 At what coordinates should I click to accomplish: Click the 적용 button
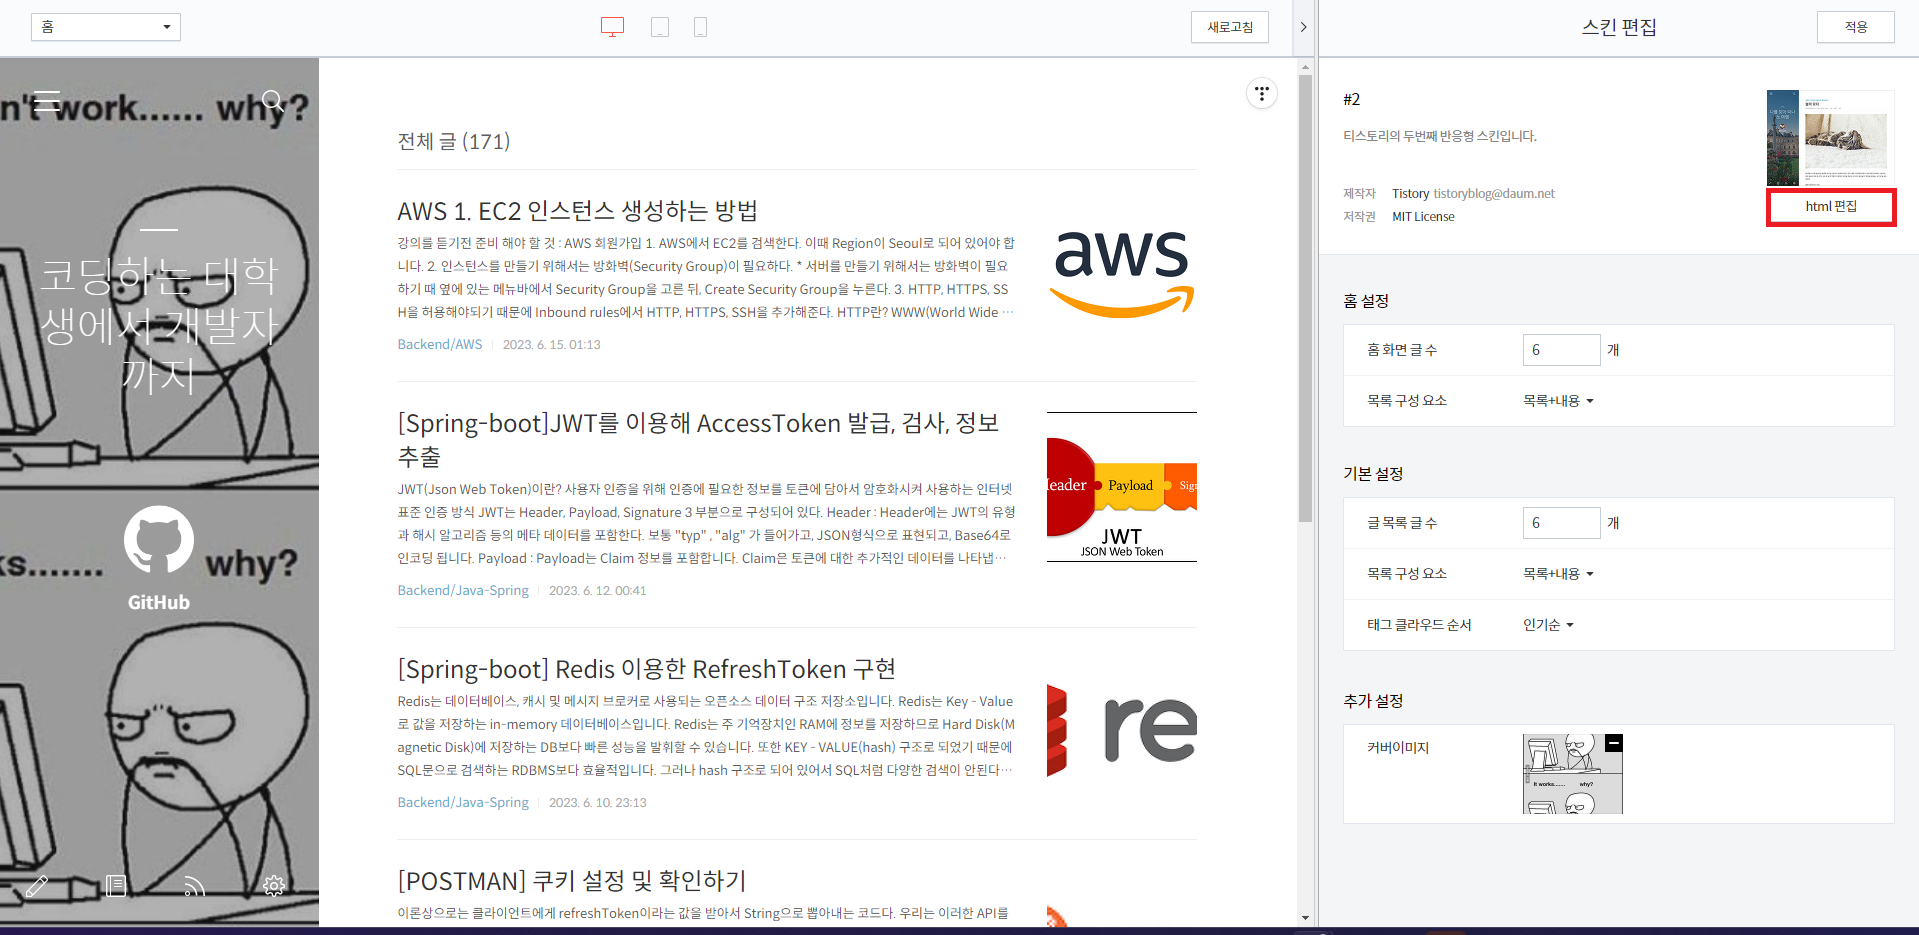point(1856,27)
